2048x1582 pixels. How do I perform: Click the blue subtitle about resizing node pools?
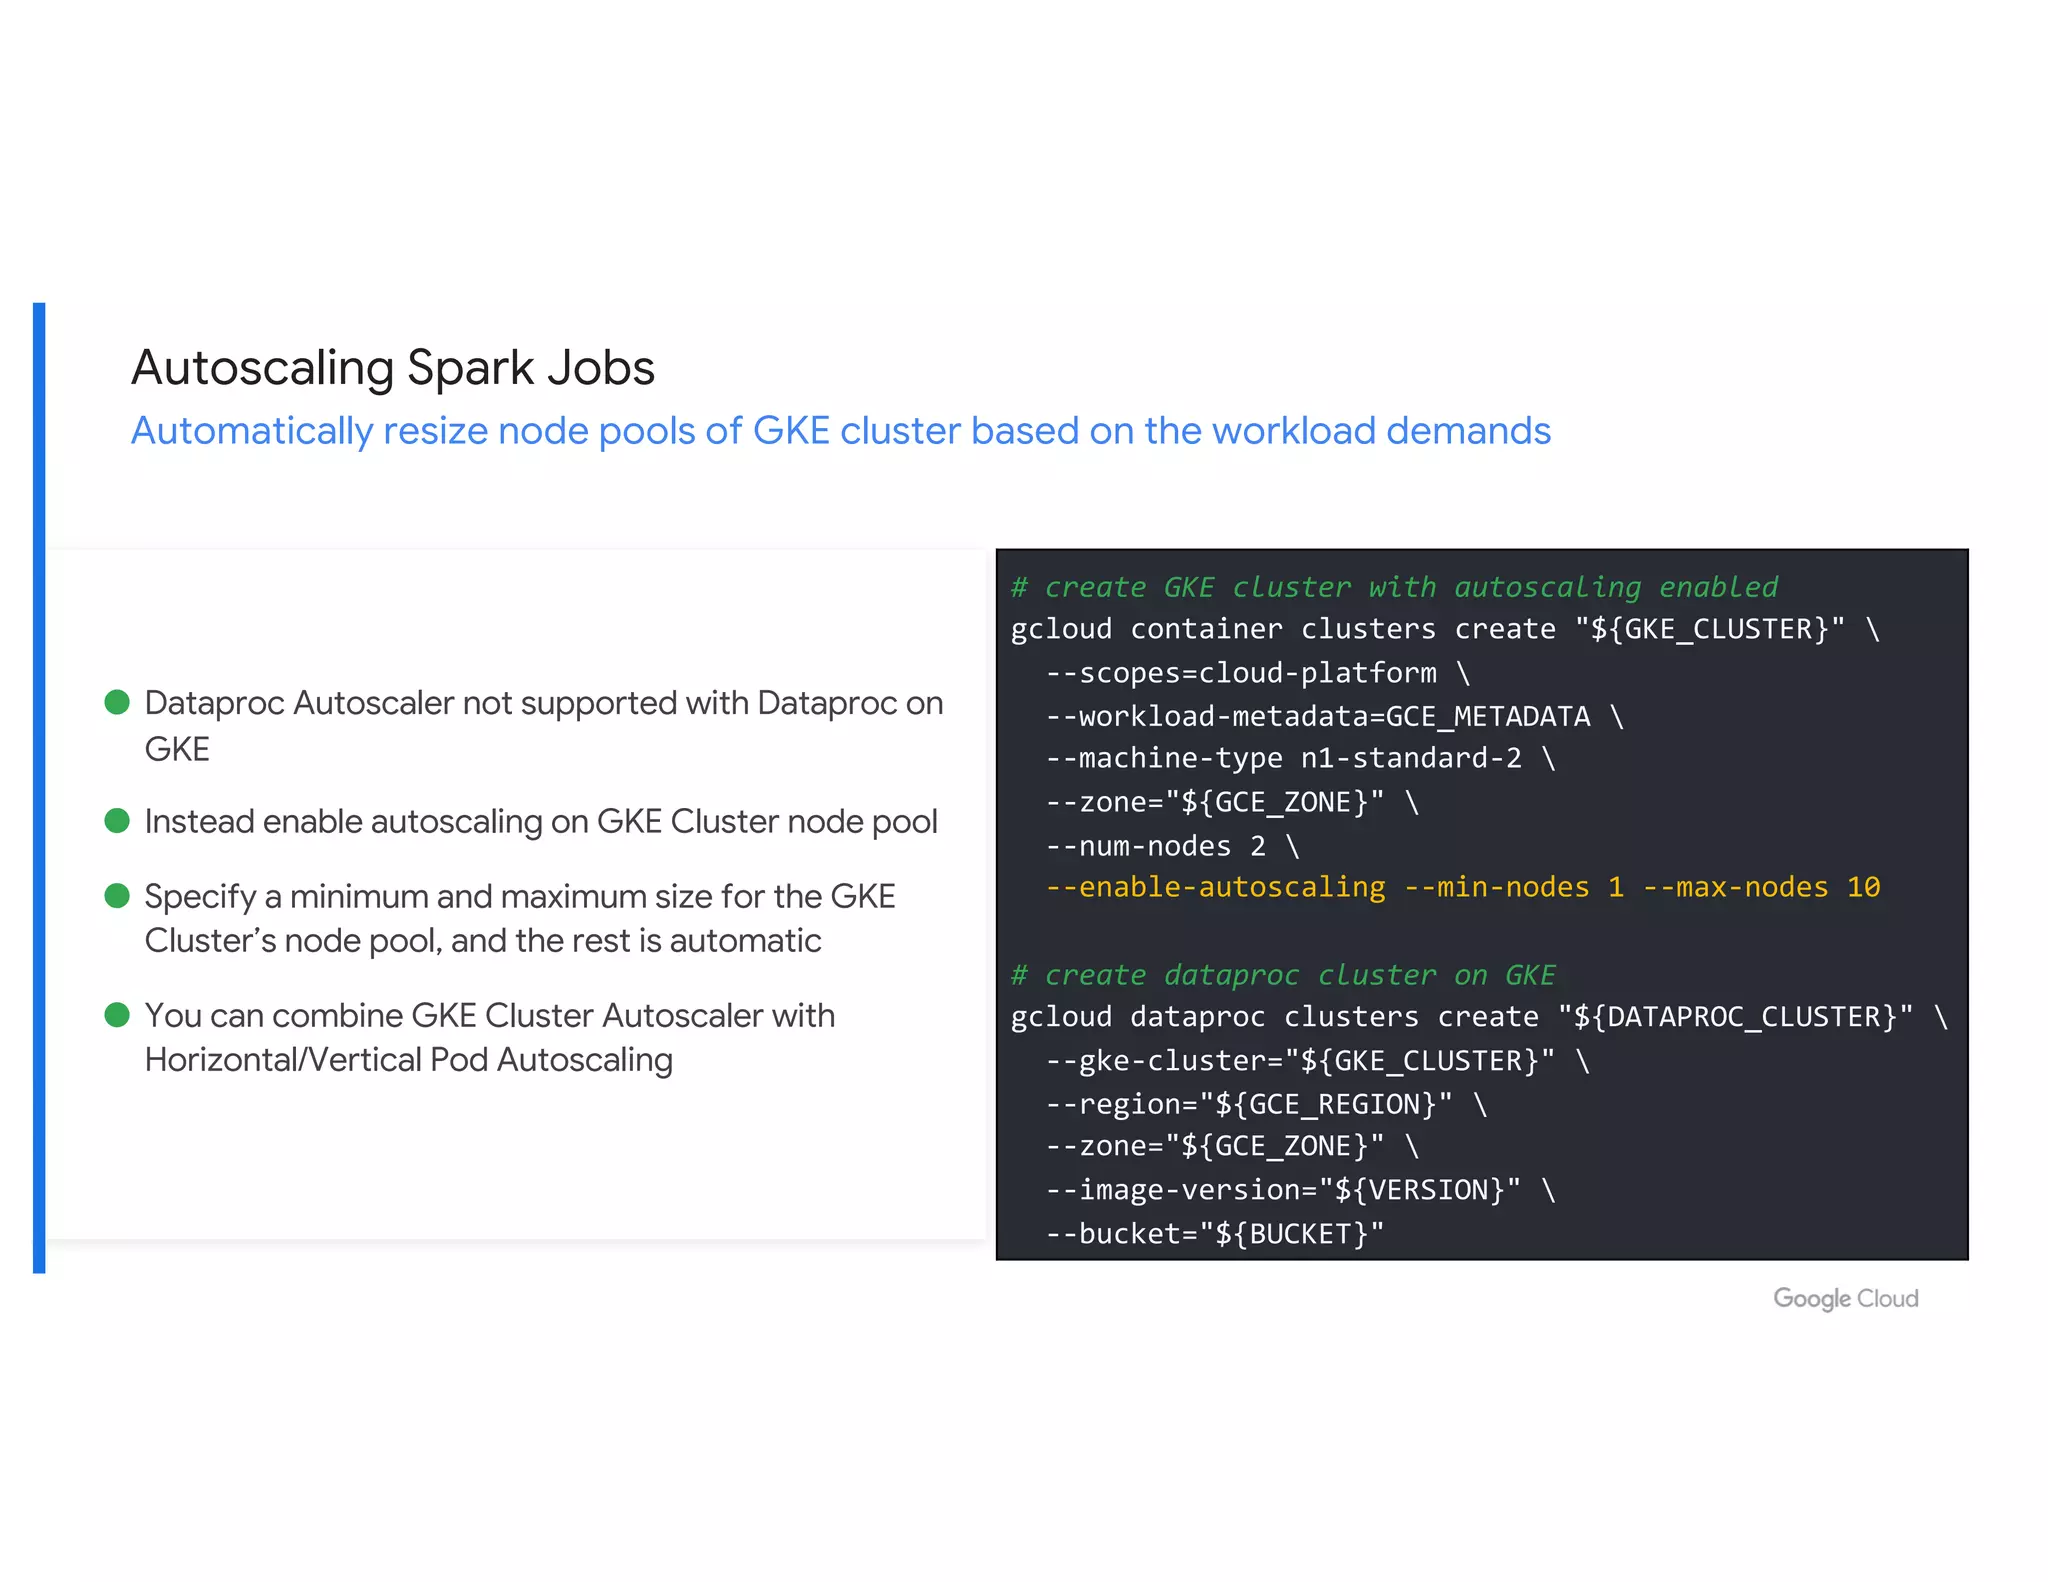pyautogui.click(x=840, y=431)
